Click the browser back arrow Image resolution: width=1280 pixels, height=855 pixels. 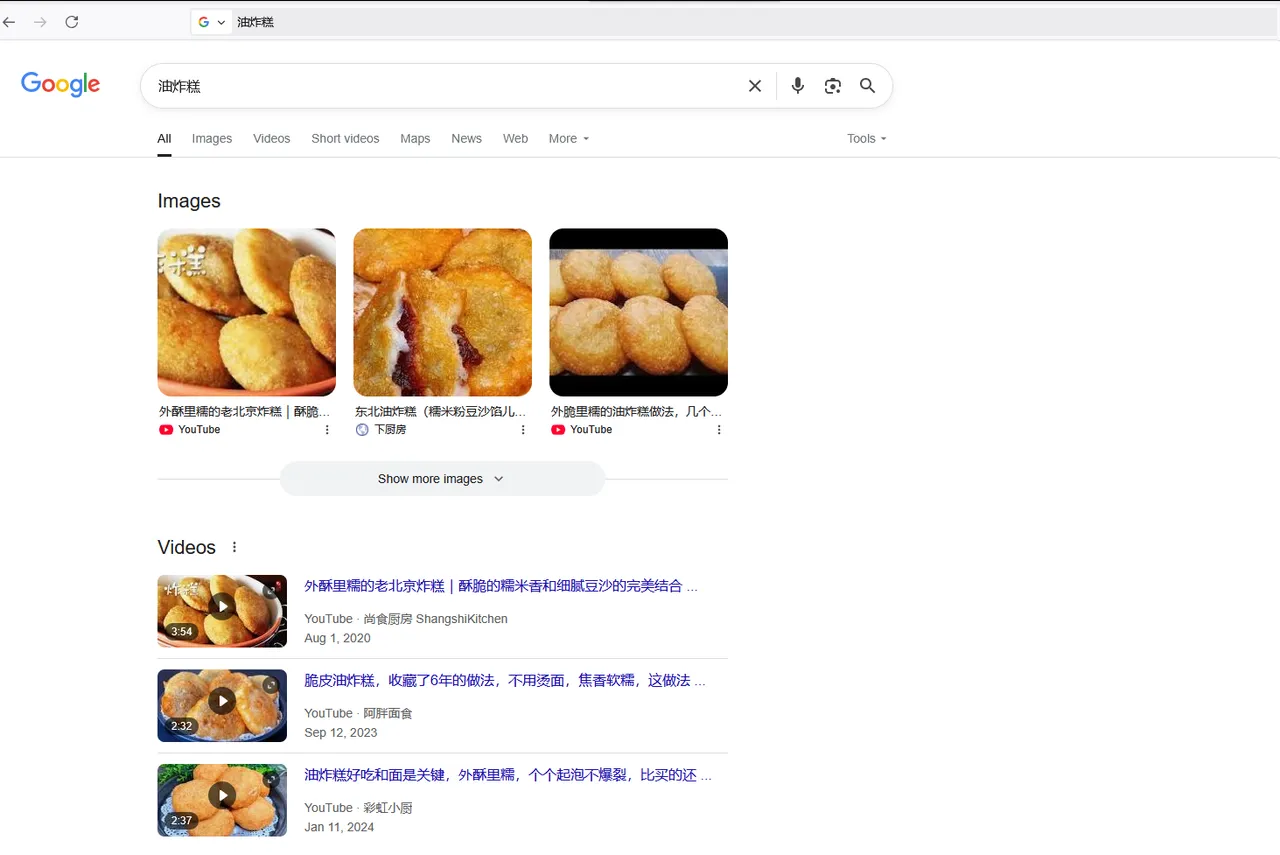pos(10,22)
